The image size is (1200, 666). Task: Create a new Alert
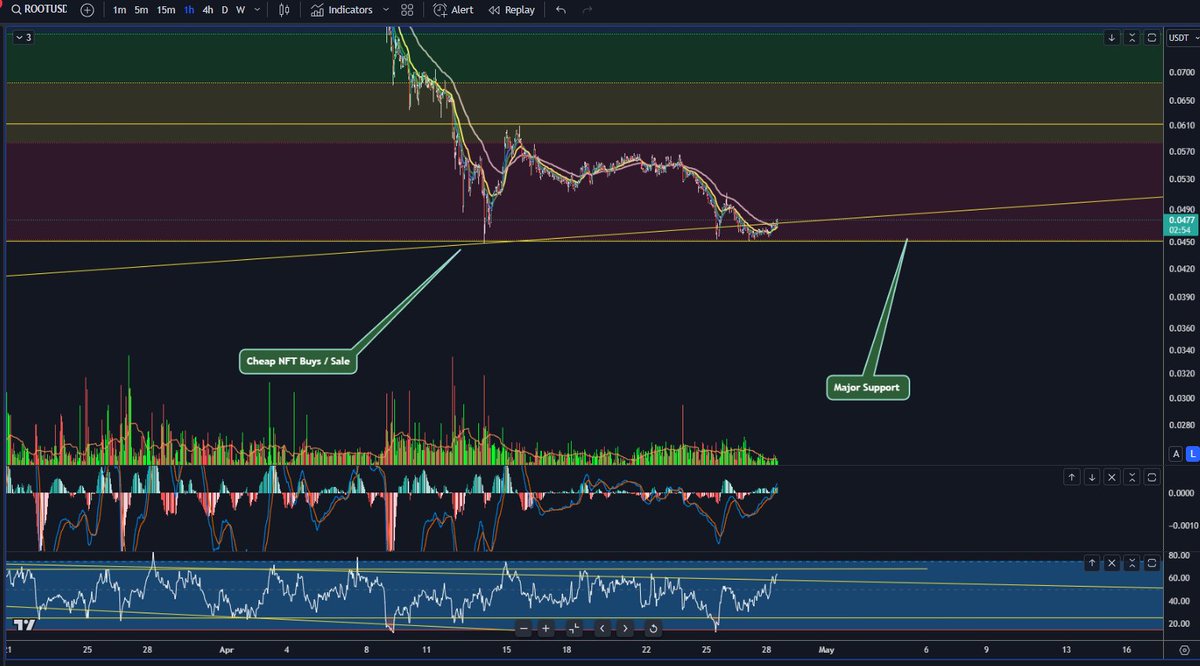454,10
